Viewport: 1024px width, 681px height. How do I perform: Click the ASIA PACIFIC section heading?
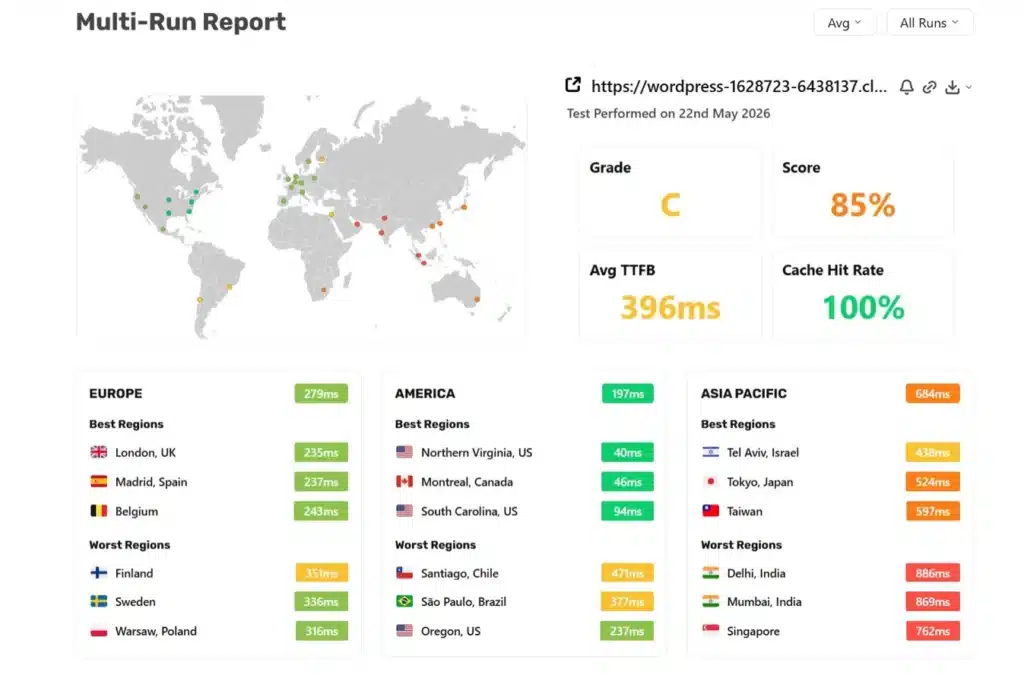pos(743,394)
